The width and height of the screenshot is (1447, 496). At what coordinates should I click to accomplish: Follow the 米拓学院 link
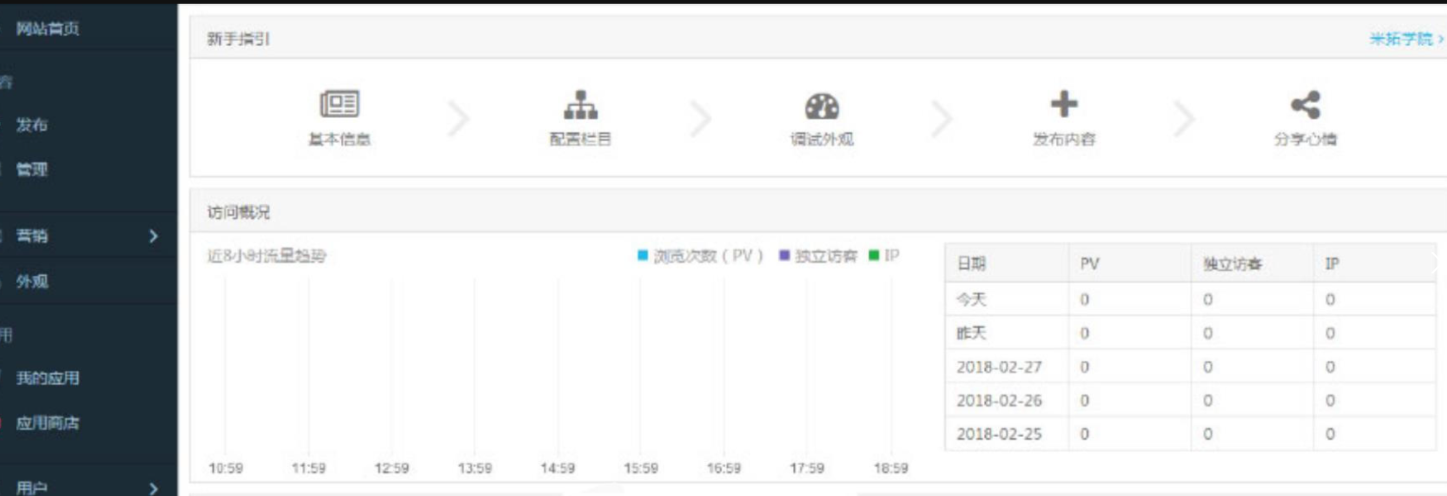coord(1405,39)
